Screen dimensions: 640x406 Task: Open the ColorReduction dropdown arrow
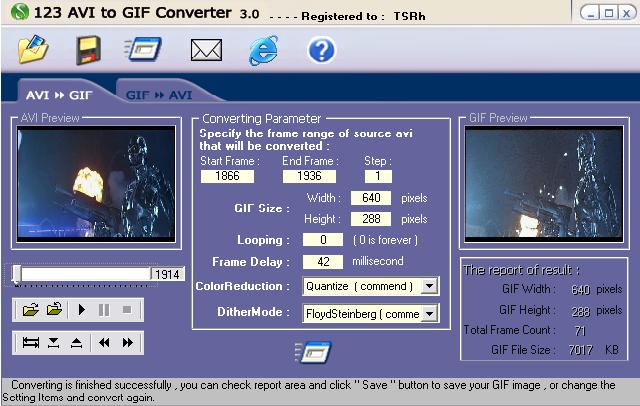[x=429, y=286]
